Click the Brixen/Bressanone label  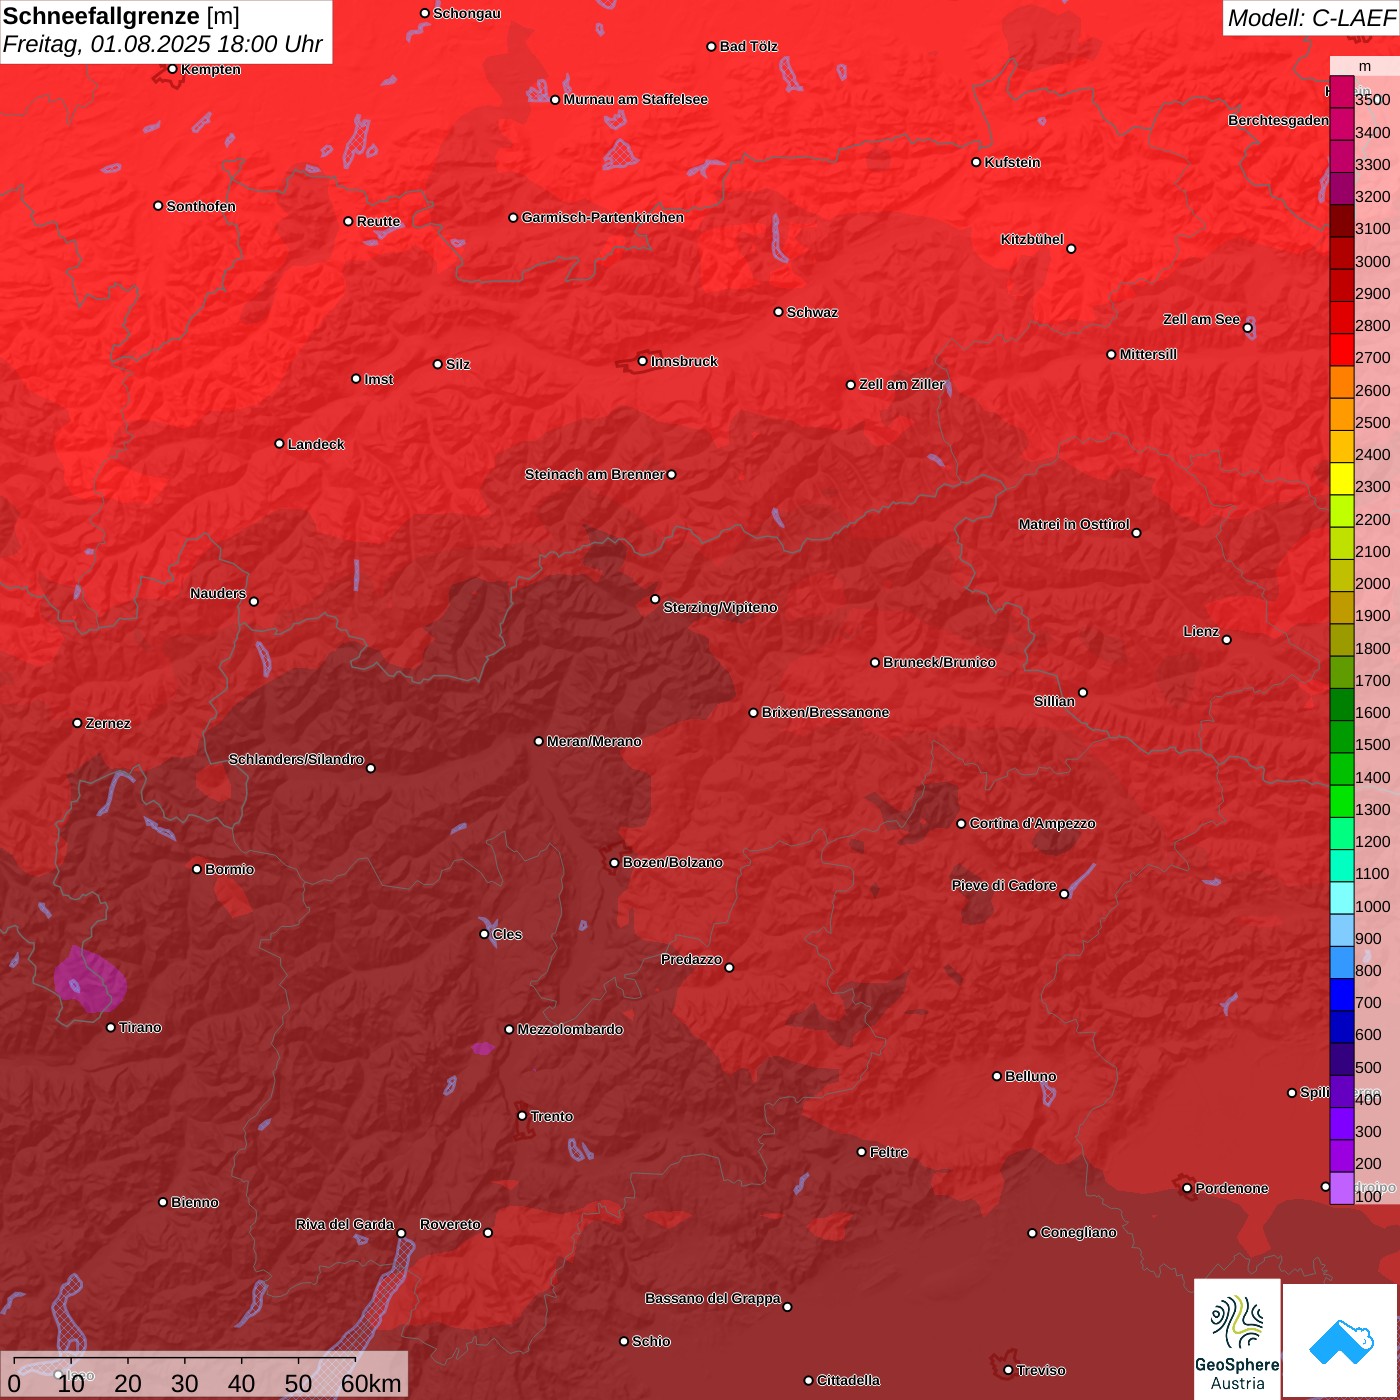825,712
